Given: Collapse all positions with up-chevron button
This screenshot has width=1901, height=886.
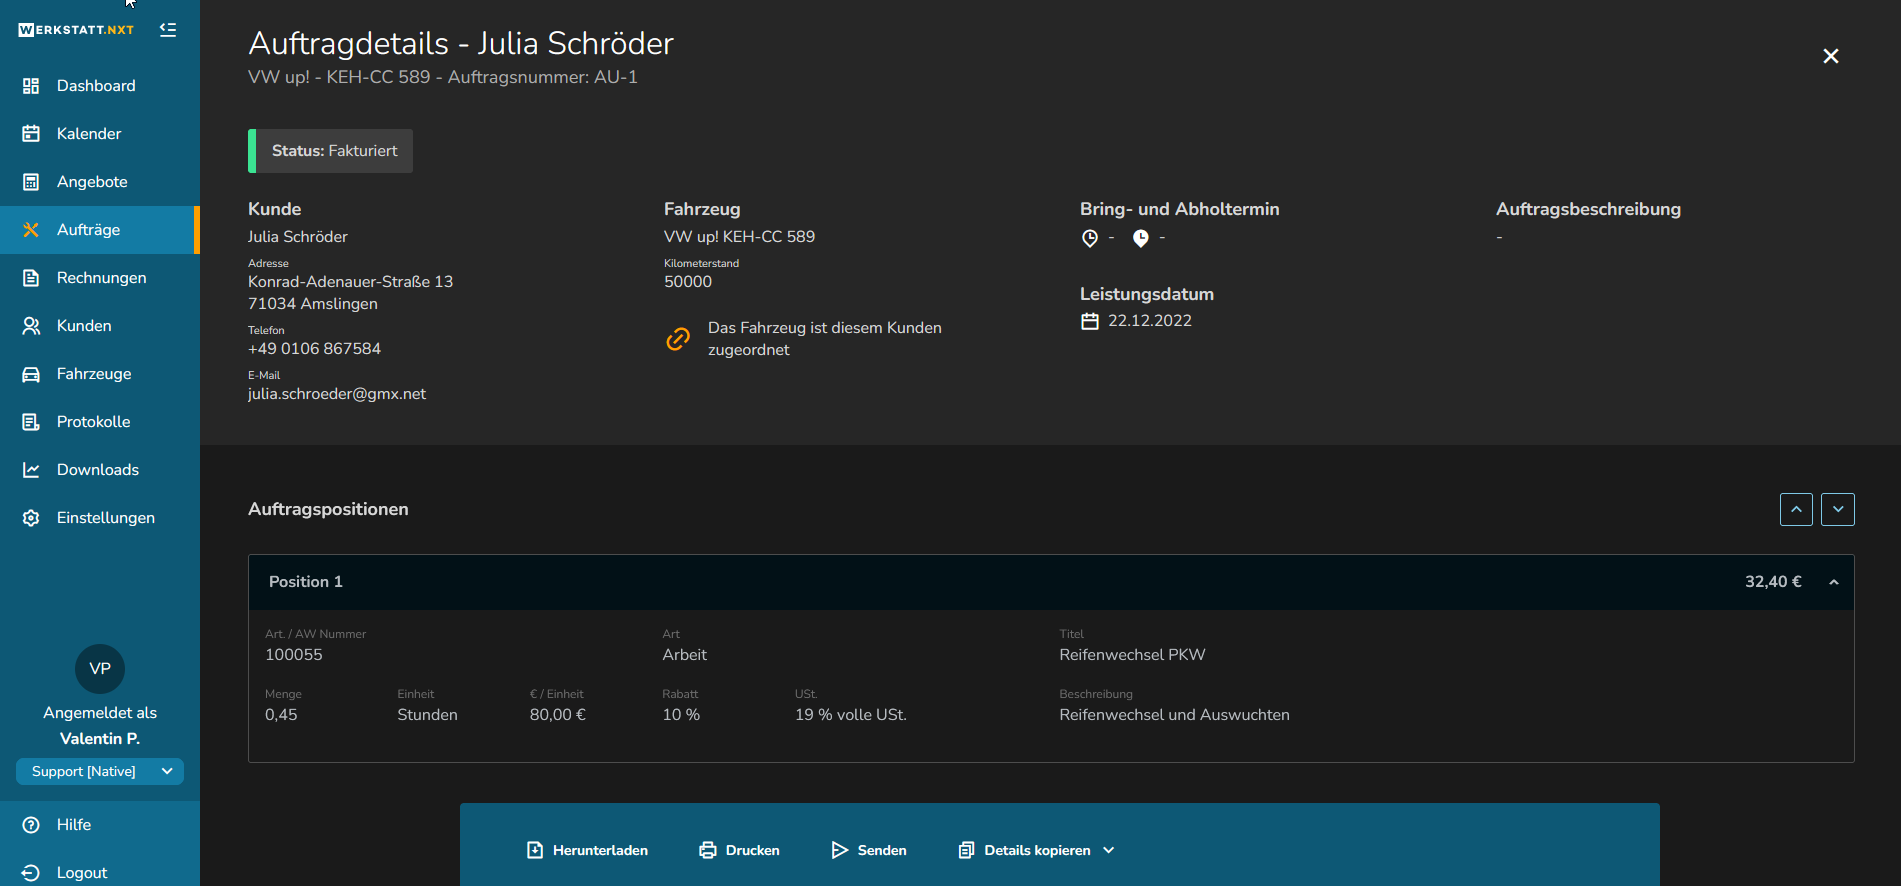Looking at the screenshot, I should tap(1796, 509).
